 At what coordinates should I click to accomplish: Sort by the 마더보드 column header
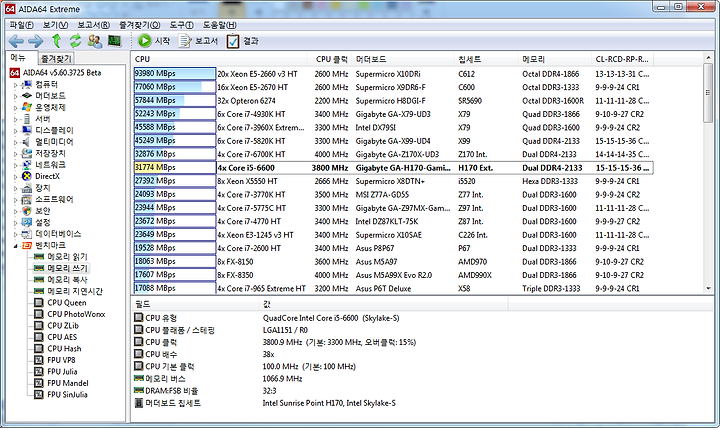click(x=403, y=59)
